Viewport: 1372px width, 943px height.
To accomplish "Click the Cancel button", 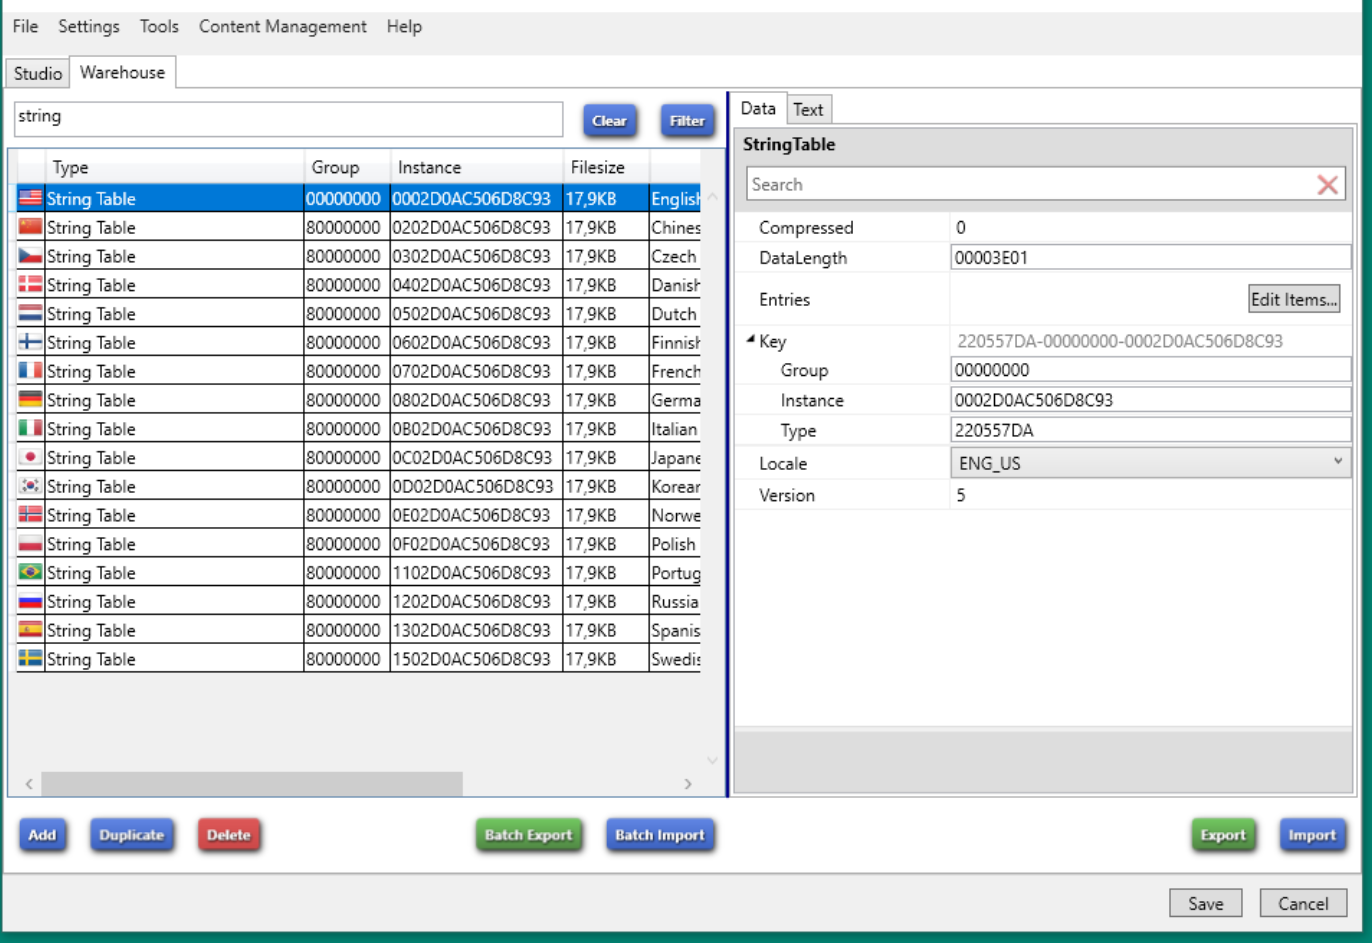I will coord(1303,903).
